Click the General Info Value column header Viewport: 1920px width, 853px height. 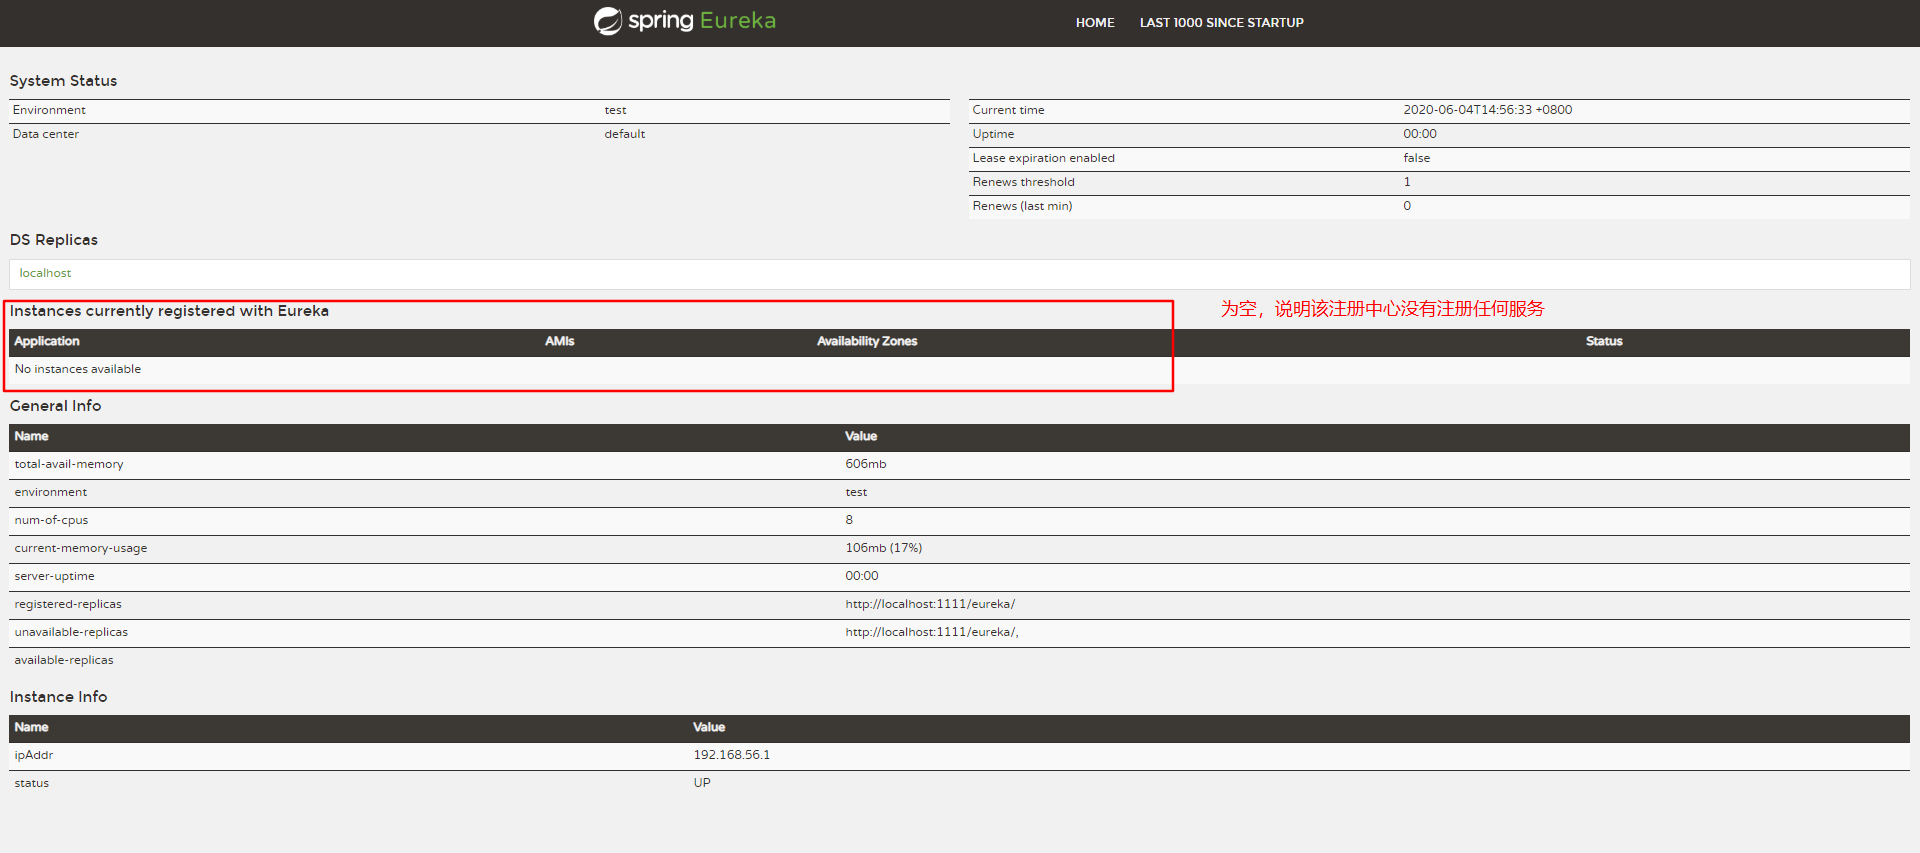pyautogui.click(x=861, y=436)
